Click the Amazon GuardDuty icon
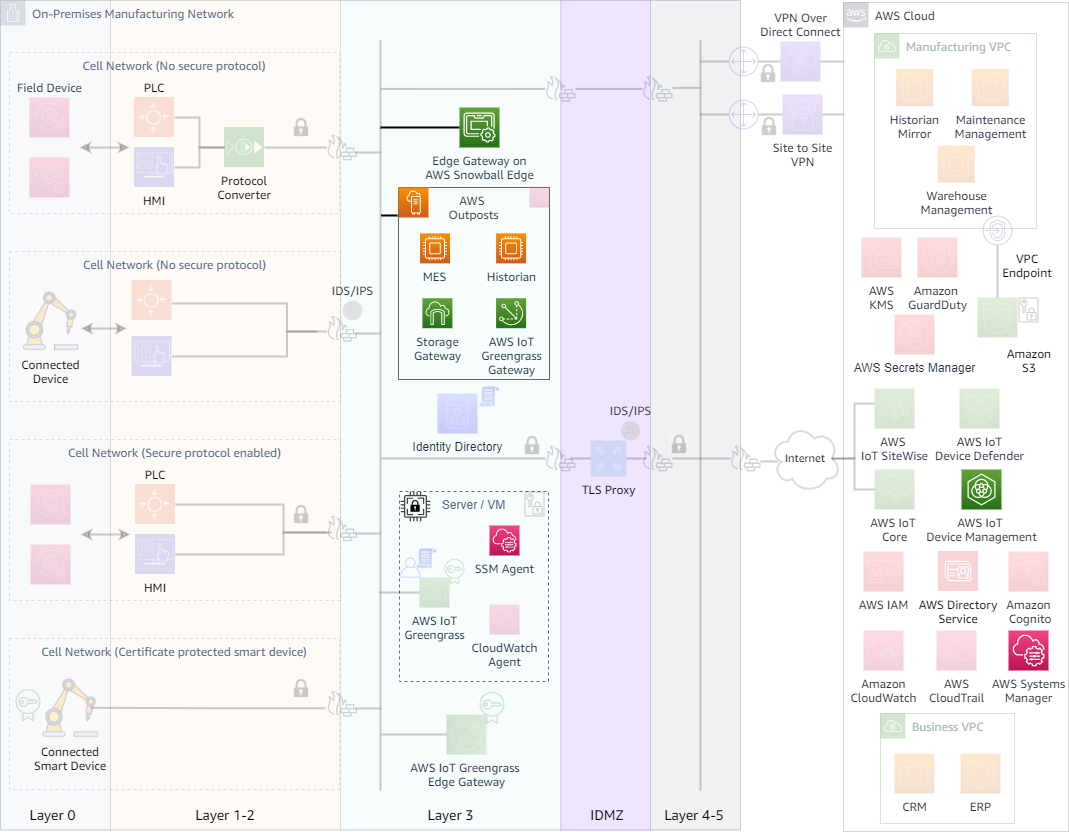Viewport: 1069px width, 832px height. click(937, 258)
